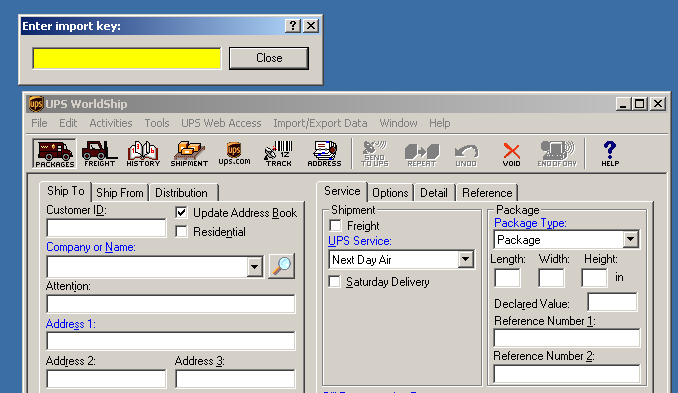The image size is (678, 393).
Task: Open the Address book toolbar icon
Action: 324,153
